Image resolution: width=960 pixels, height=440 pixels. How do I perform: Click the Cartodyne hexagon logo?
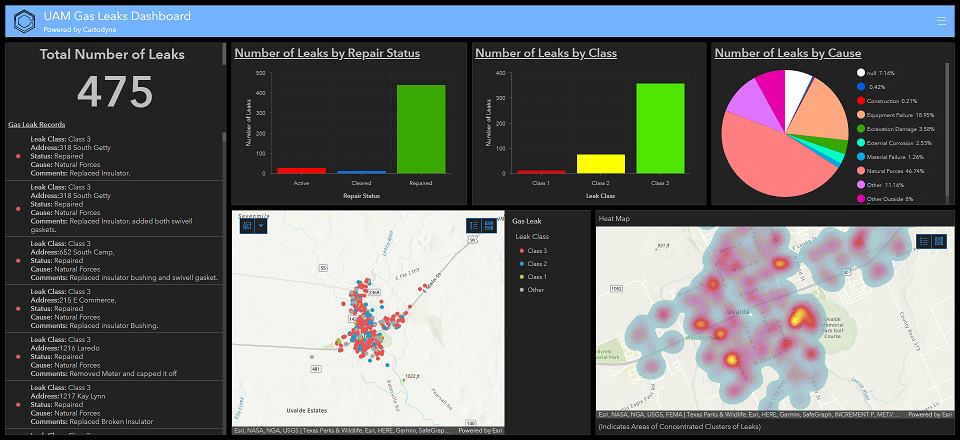[24, 21]
